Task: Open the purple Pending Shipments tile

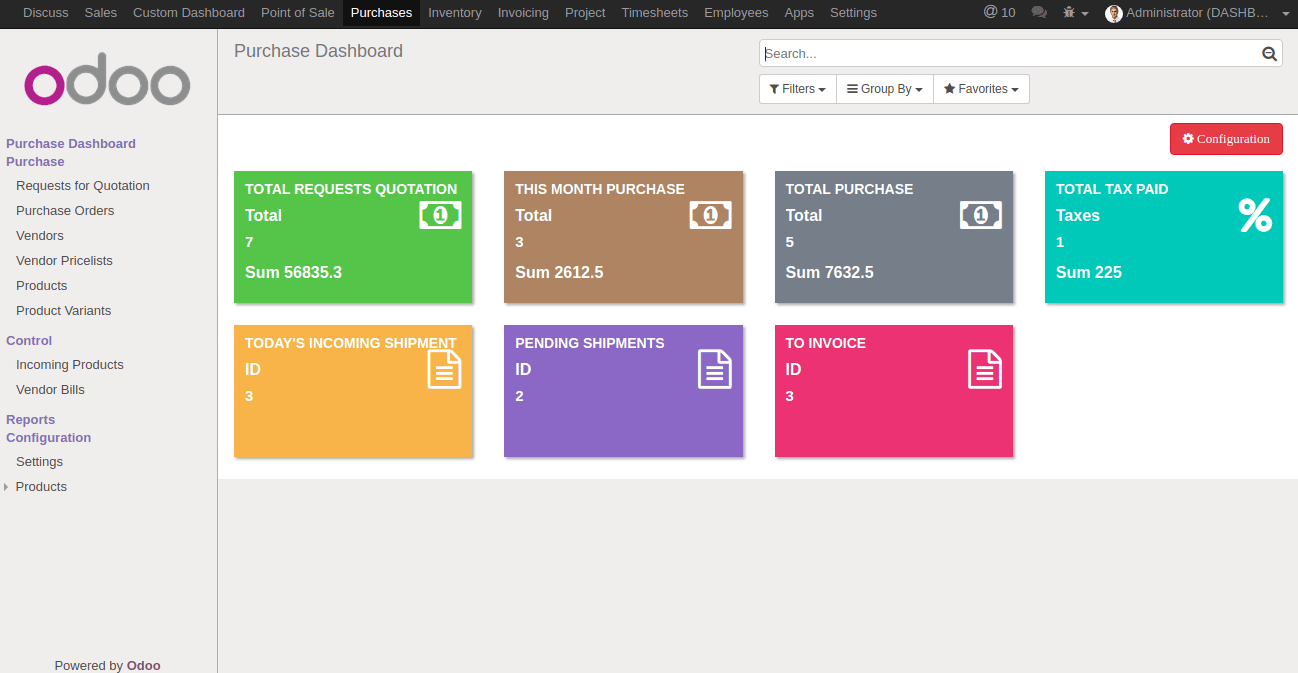Action: coord(623,391)
